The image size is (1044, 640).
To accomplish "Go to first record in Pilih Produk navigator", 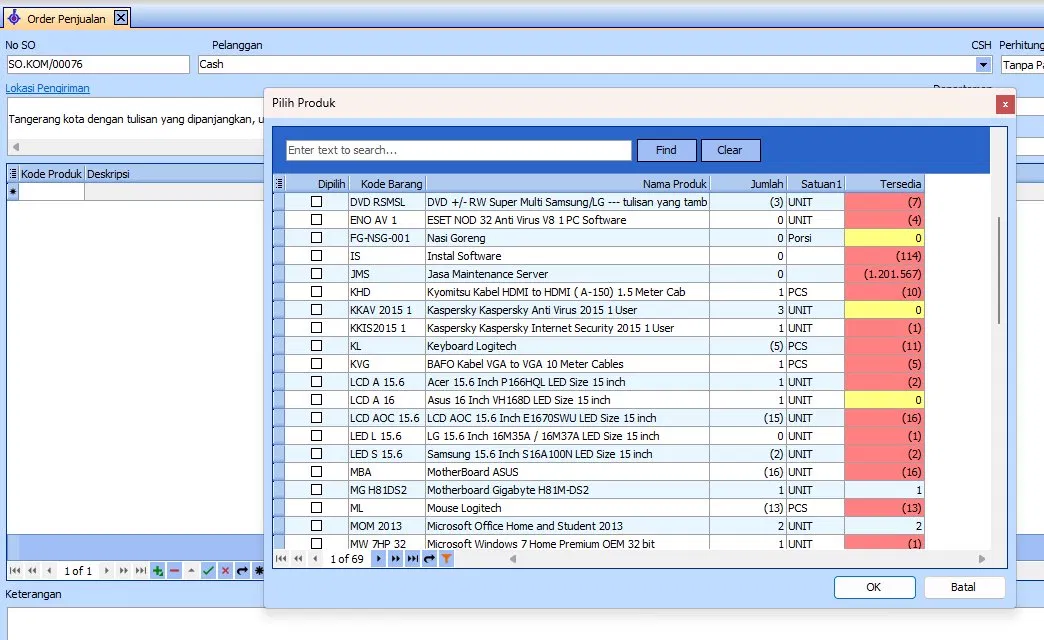I will 281,559.
